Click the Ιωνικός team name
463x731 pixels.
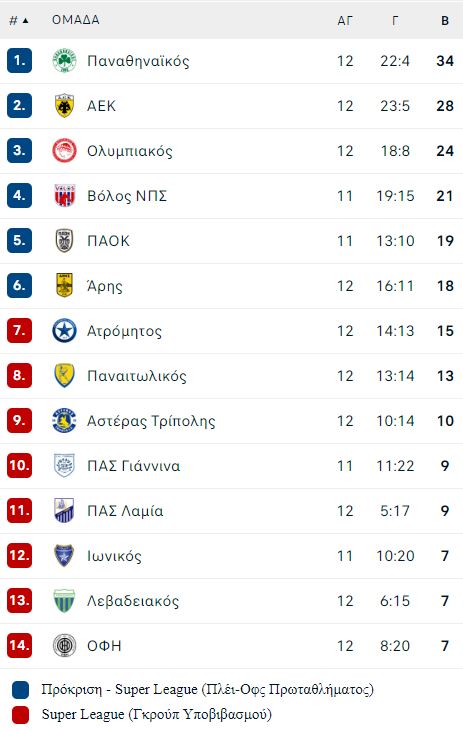coord(114,556)
